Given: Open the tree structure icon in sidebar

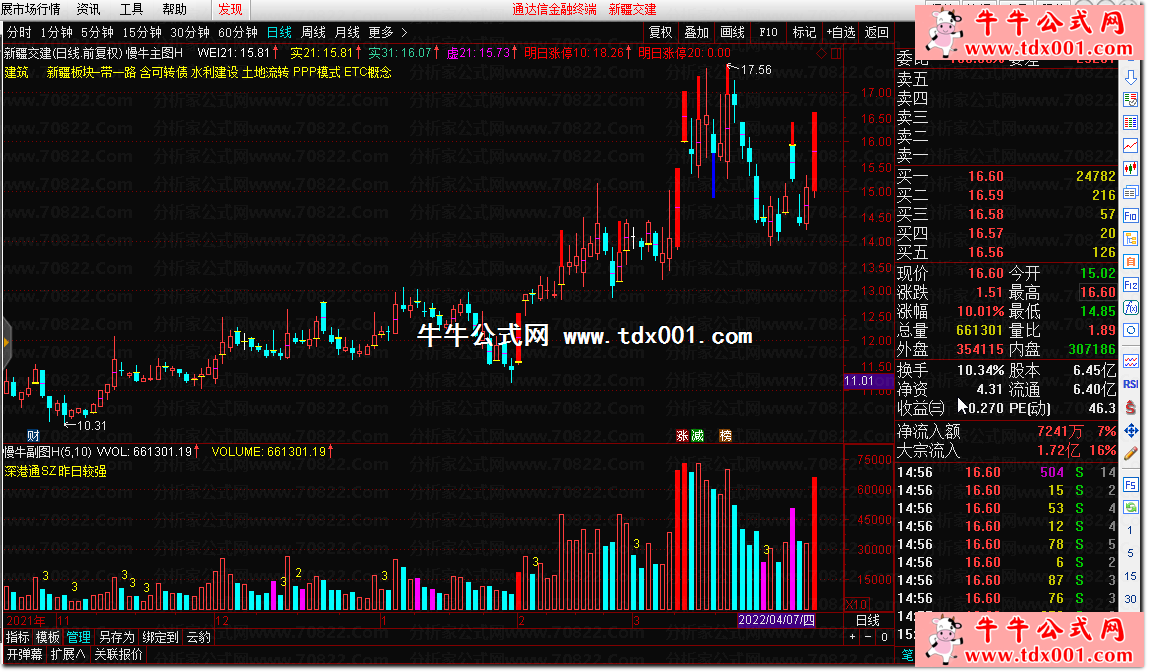Looking at the screenshot, I should [x=1131, y=238].
